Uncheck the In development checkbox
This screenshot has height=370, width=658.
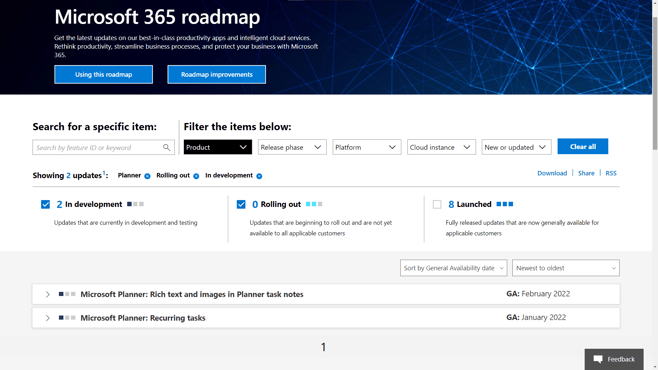[x=45, y=204]
